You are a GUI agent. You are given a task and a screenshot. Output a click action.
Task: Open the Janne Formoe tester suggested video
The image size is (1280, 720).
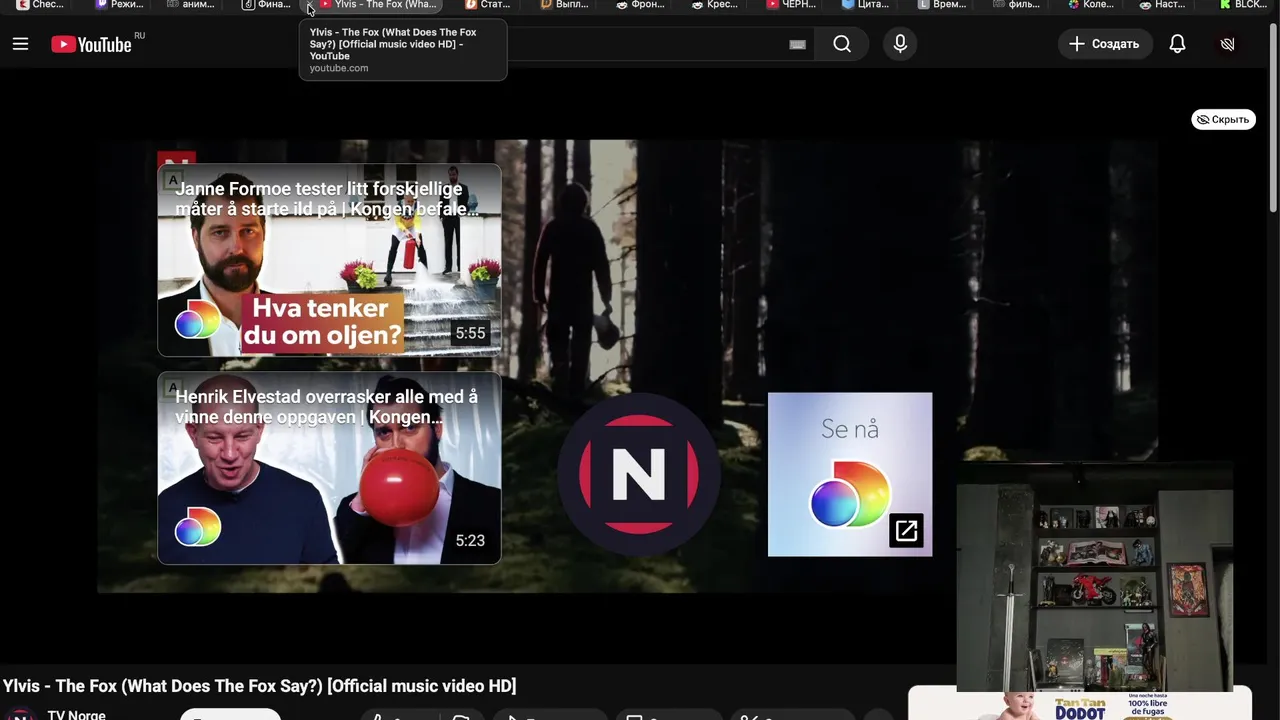[x=329, y=260]
